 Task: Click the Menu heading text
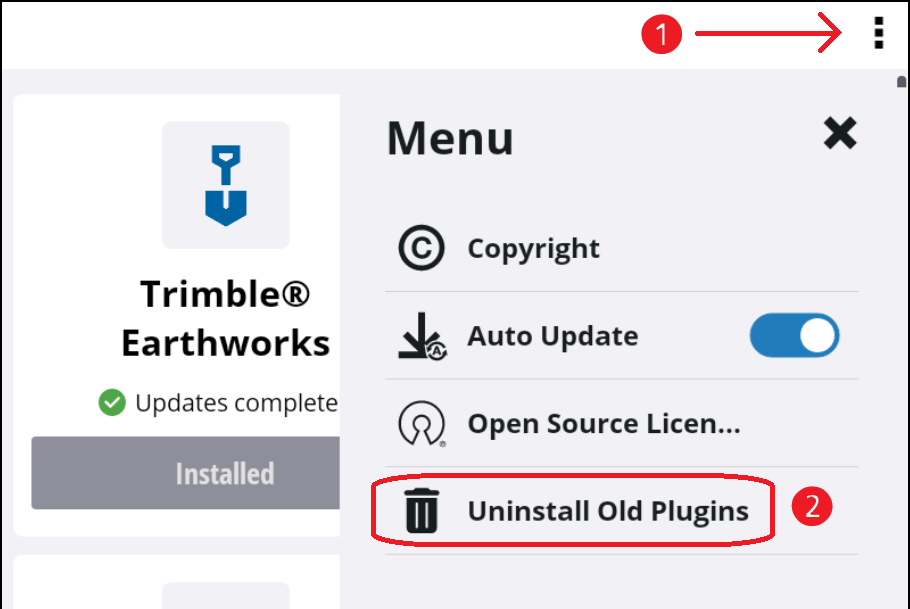pyautogui.click(x=450, y=138)
